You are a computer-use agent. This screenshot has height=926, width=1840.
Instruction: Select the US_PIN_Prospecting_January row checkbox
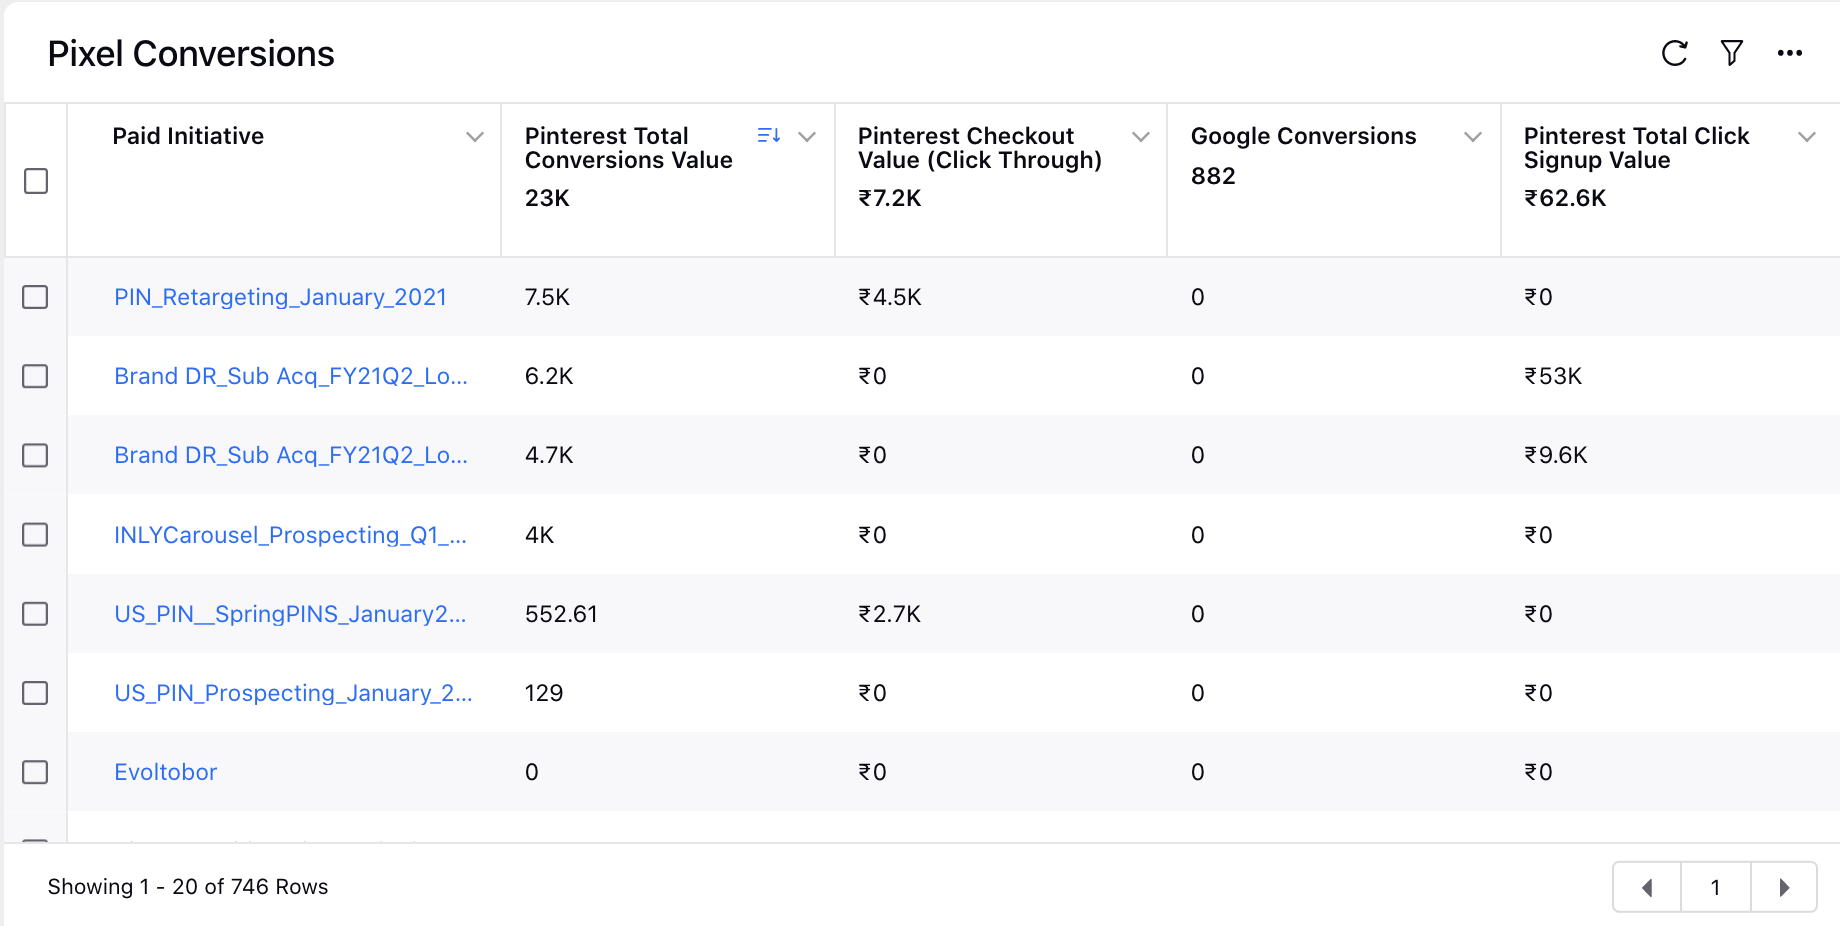tap(36, 693)
